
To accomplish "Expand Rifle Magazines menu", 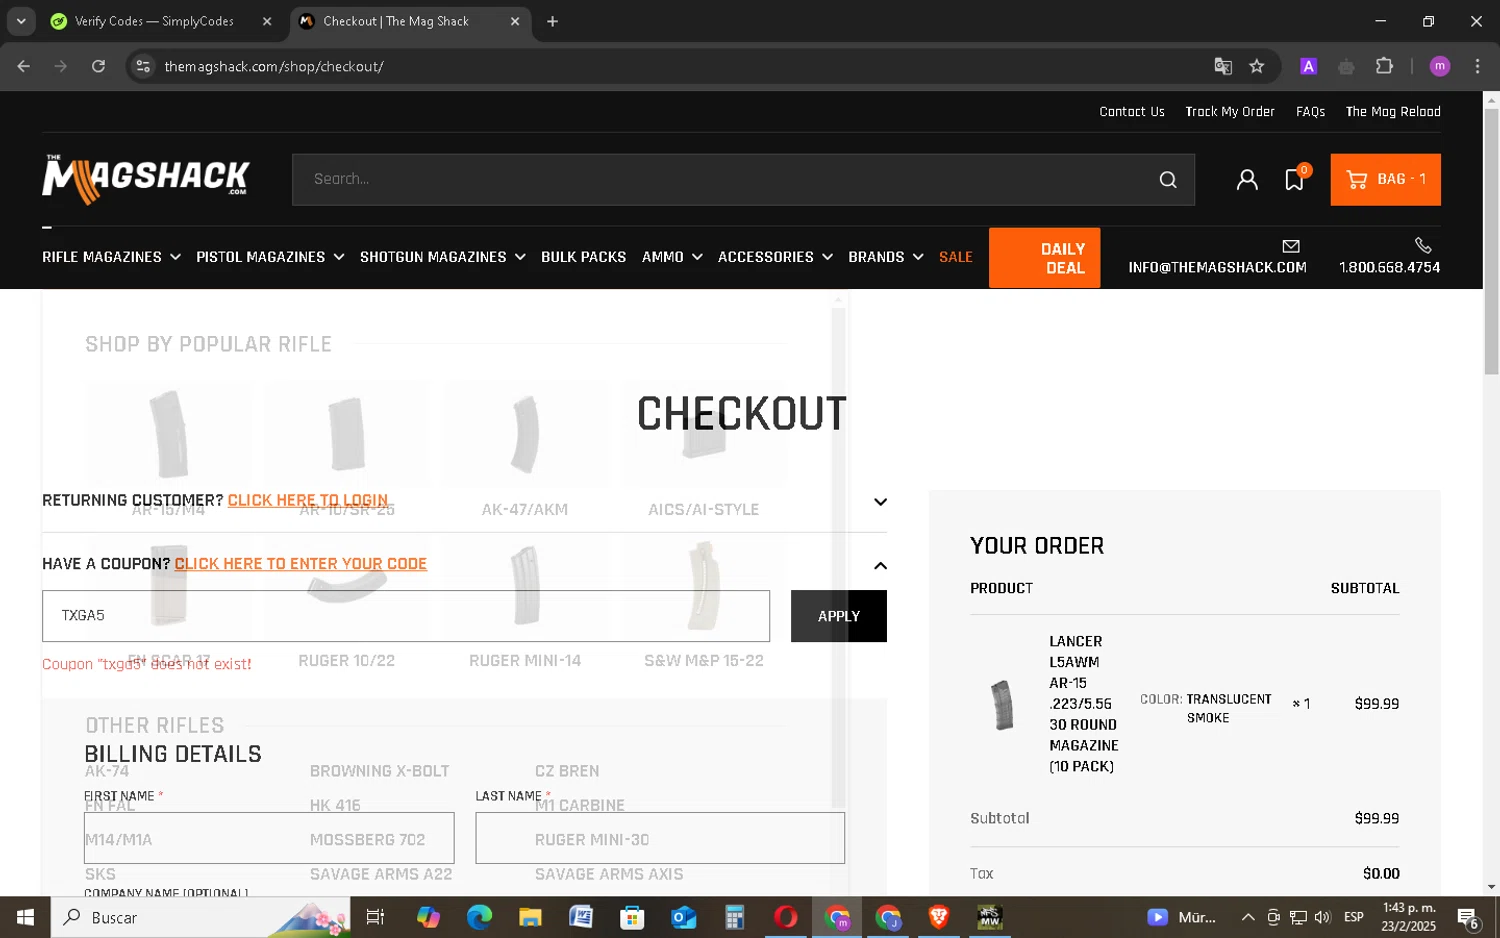I will [111, 257].
